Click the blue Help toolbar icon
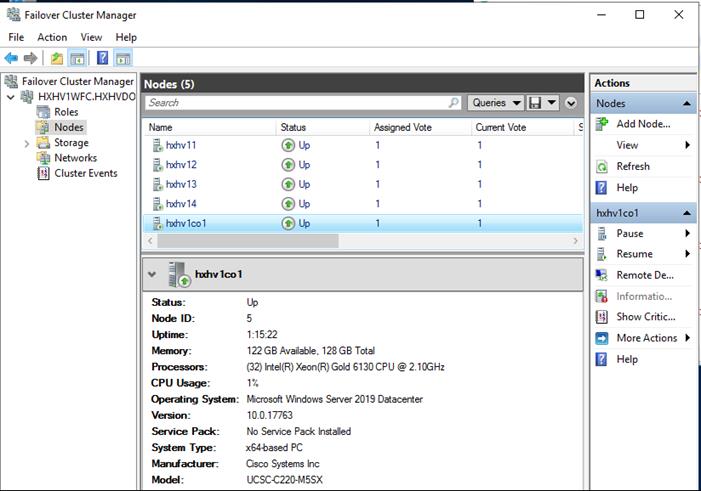This screenshot has width=701, height=491. (x=102, y=58)
